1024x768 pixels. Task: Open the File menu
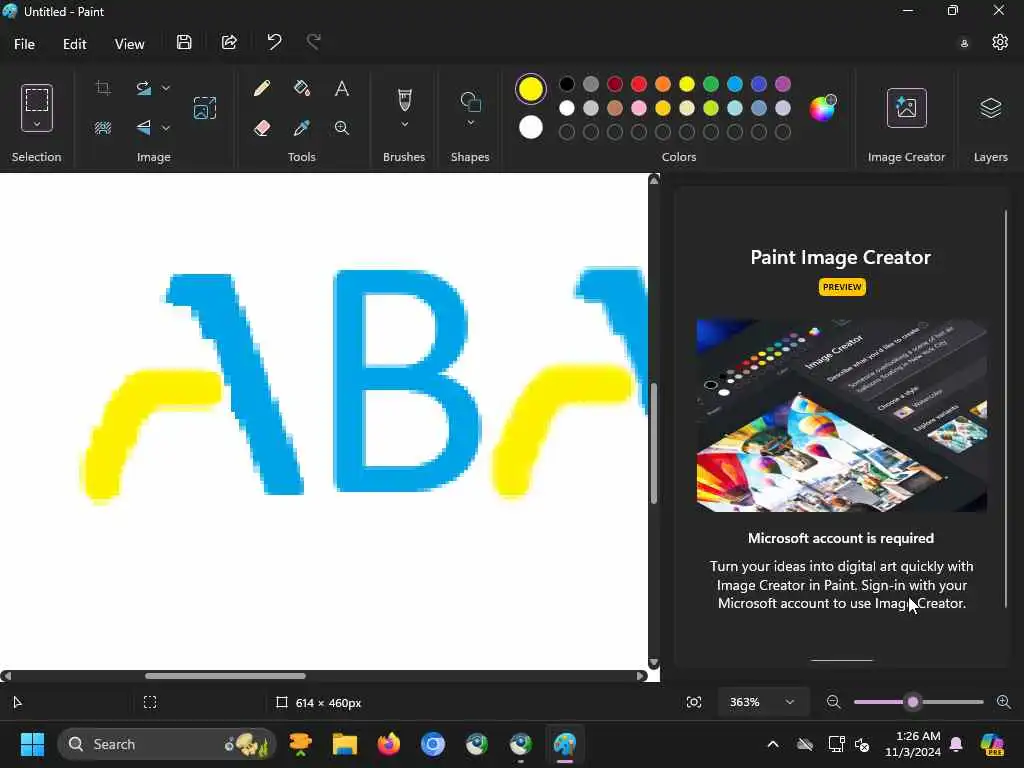(24, 44)
